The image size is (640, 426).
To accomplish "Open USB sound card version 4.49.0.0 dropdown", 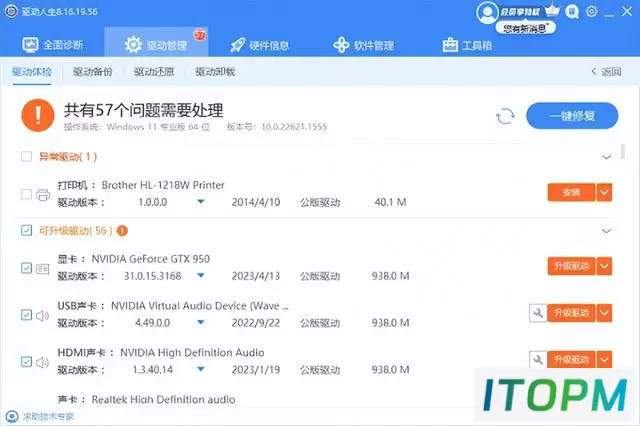I will 201,322.
